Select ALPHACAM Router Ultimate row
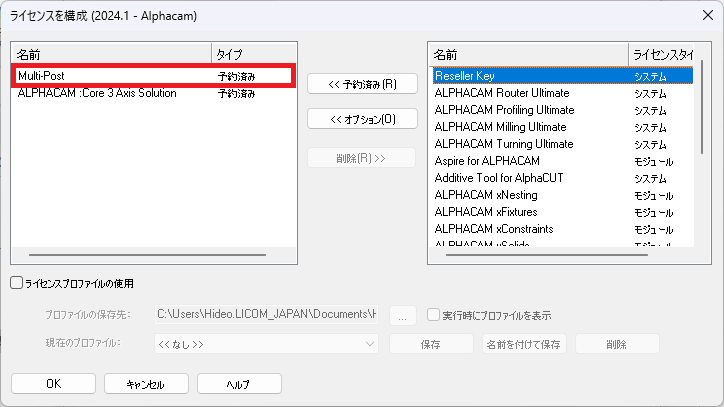This screenshot has width=724, height=407. (x=563, y=93)
